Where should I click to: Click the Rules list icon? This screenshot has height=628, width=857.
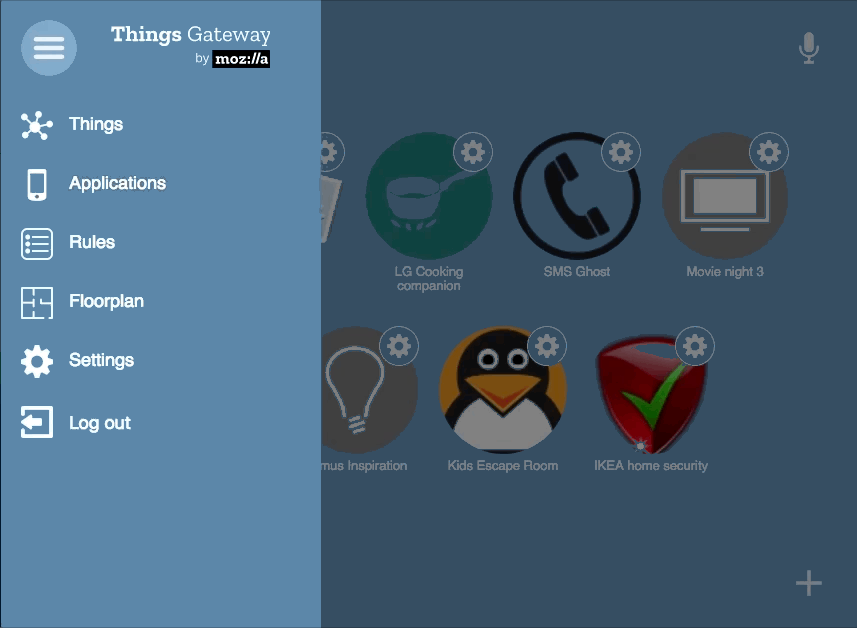click(36, 242)
